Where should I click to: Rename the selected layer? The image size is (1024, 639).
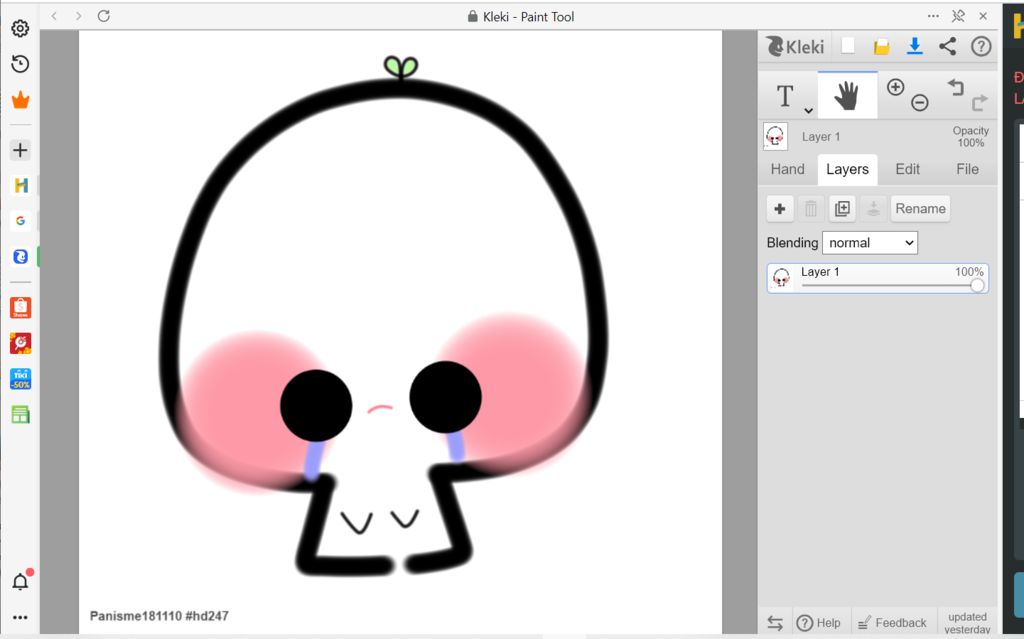tap(920, 208)
